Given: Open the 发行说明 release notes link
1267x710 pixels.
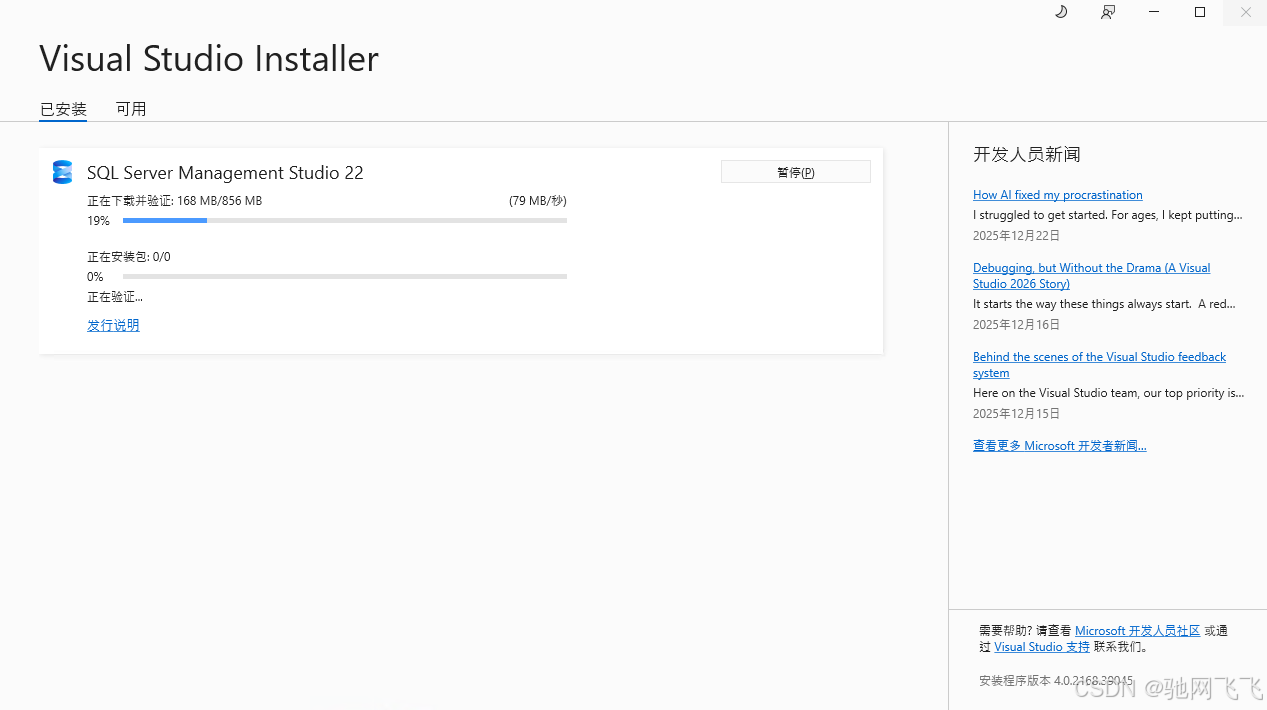Looking at the screenshot, I should [113, 325].
